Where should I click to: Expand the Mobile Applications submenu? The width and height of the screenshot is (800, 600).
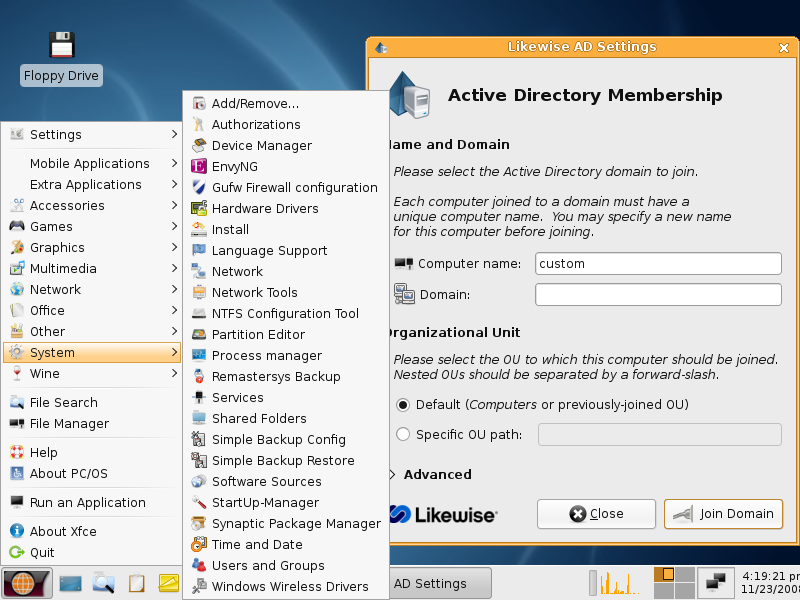92,163
